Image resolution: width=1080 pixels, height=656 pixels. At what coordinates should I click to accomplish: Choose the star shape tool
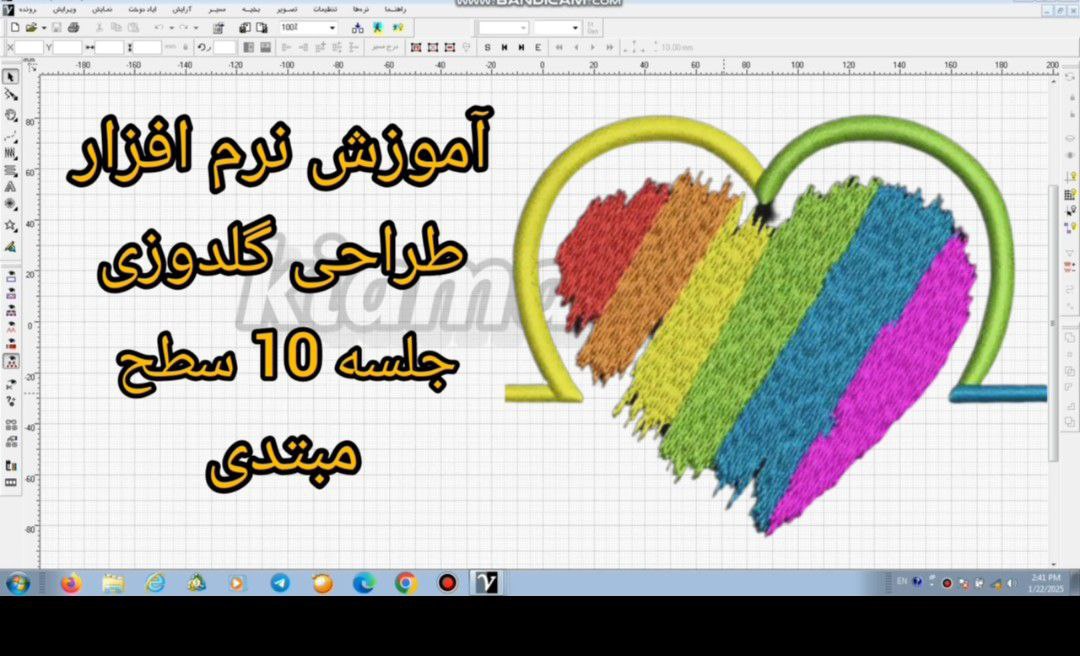[11, 225]
